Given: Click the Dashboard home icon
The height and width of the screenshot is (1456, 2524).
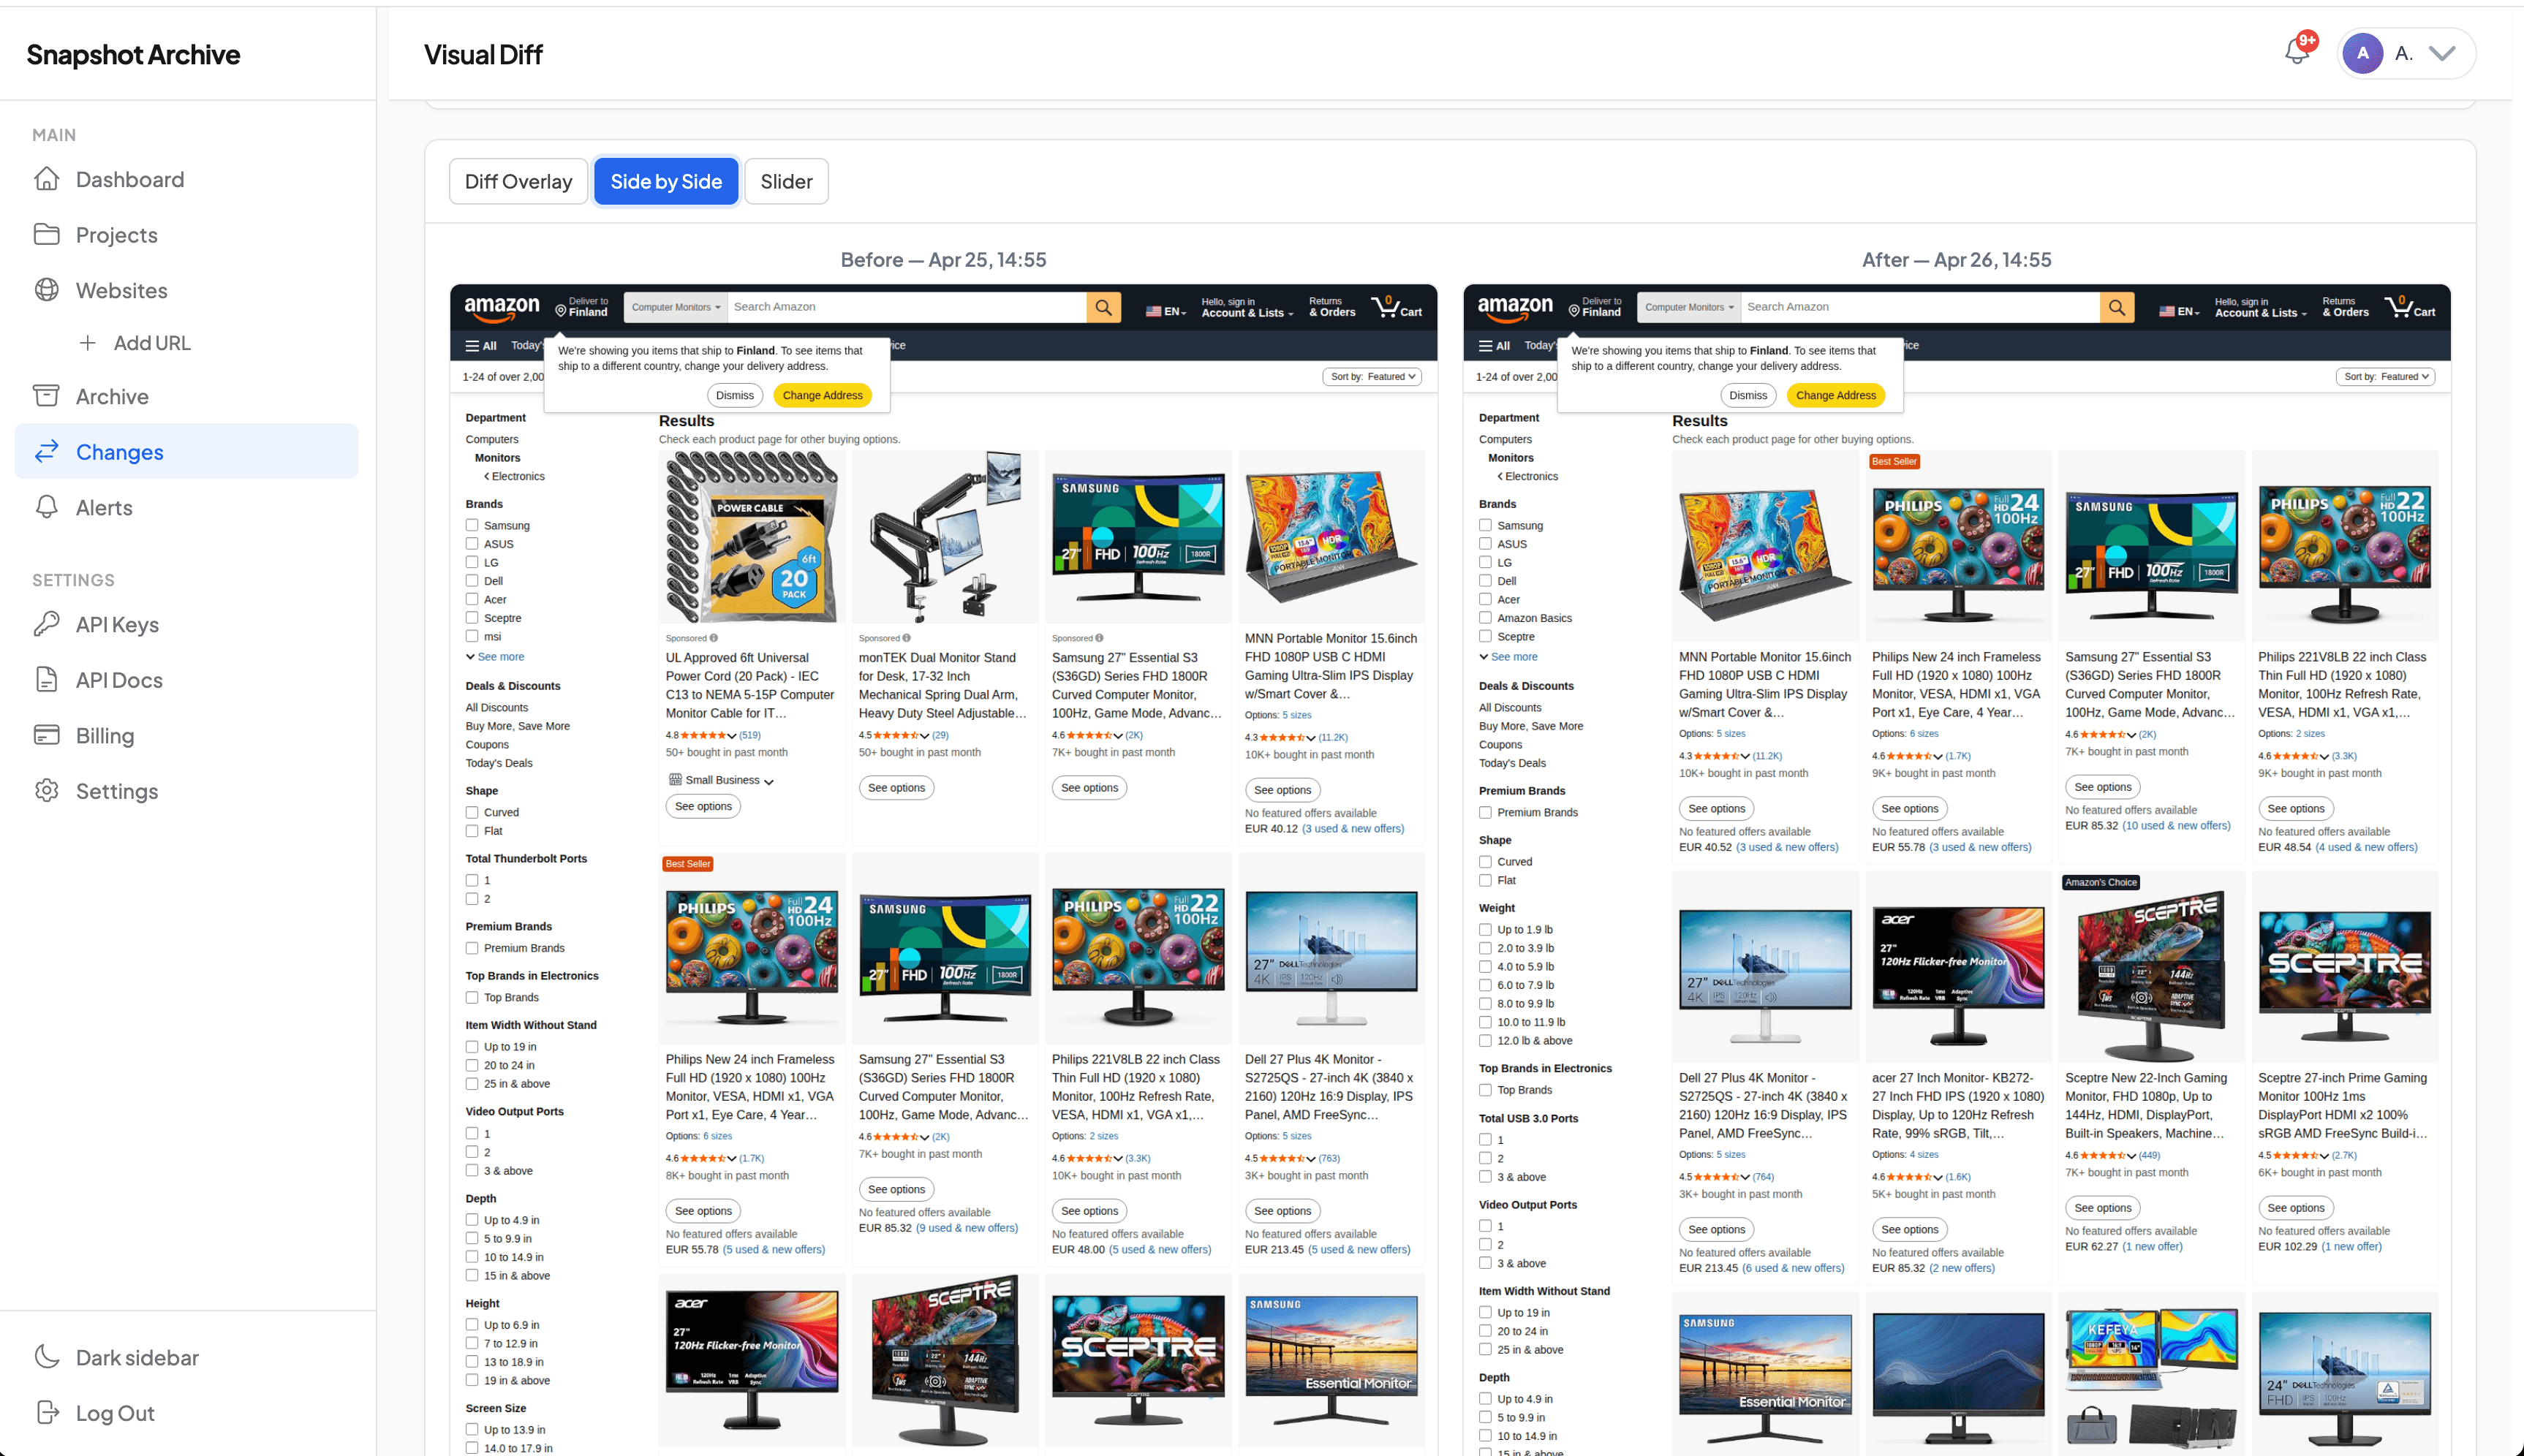Looking at the screenshot, I should coord(47,179).
